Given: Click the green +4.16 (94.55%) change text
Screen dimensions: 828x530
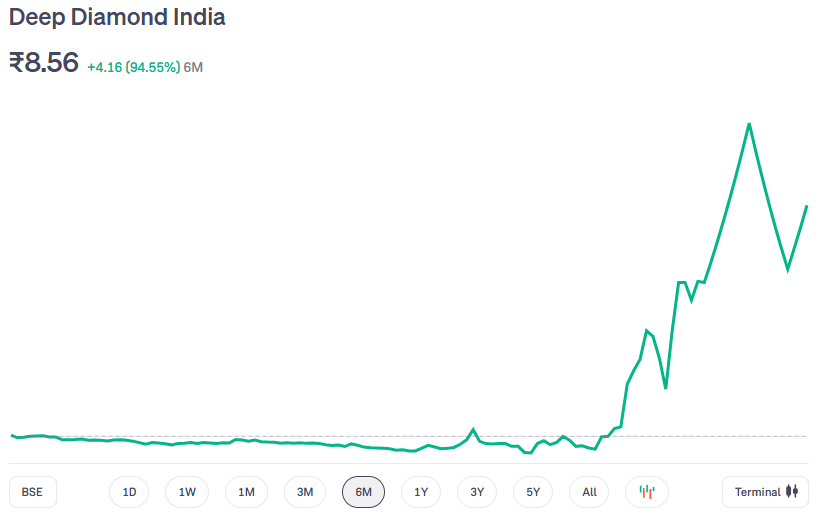Looking at the screenshot, I should [133, 67].
